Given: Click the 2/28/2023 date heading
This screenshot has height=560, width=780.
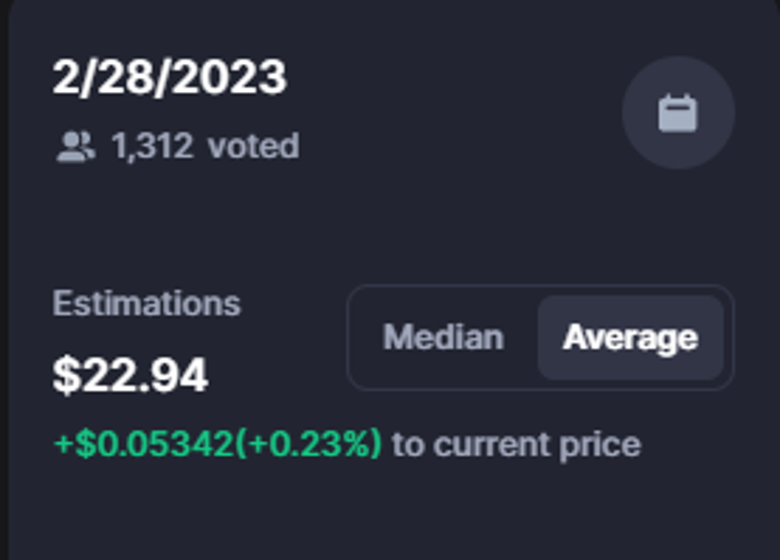Looking at the screenshot, I should pyautogui.click(x=170, y=78).
